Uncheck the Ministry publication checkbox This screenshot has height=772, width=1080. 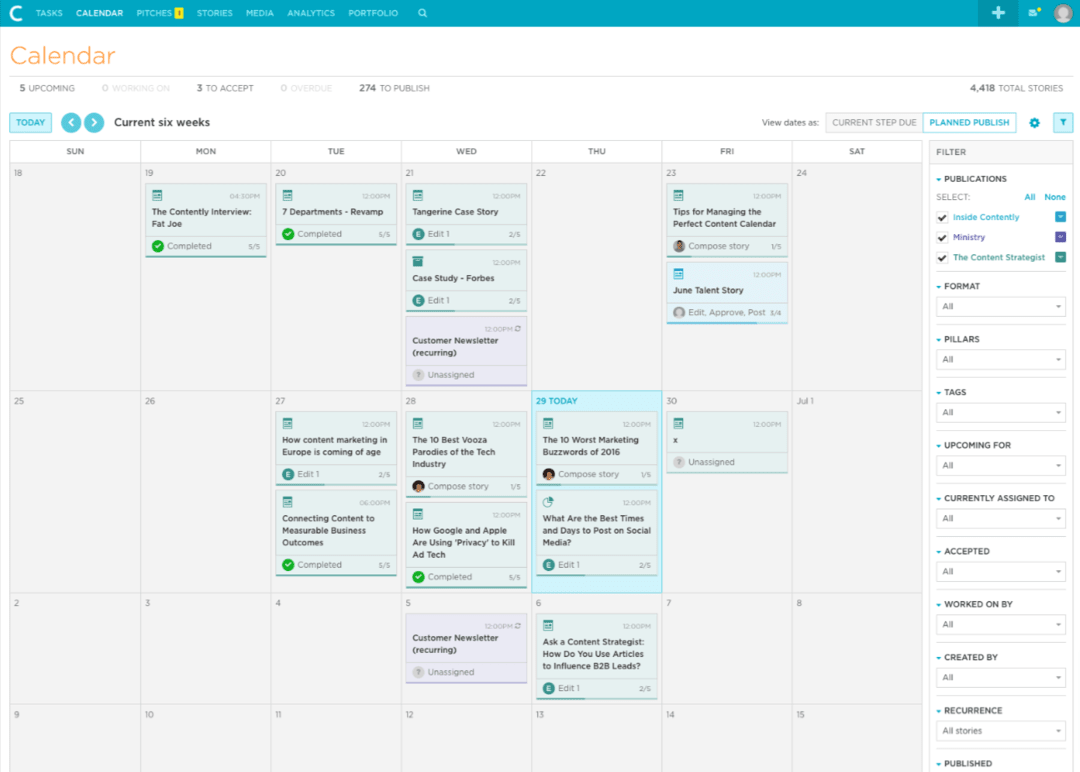click(x=942, y=237)
